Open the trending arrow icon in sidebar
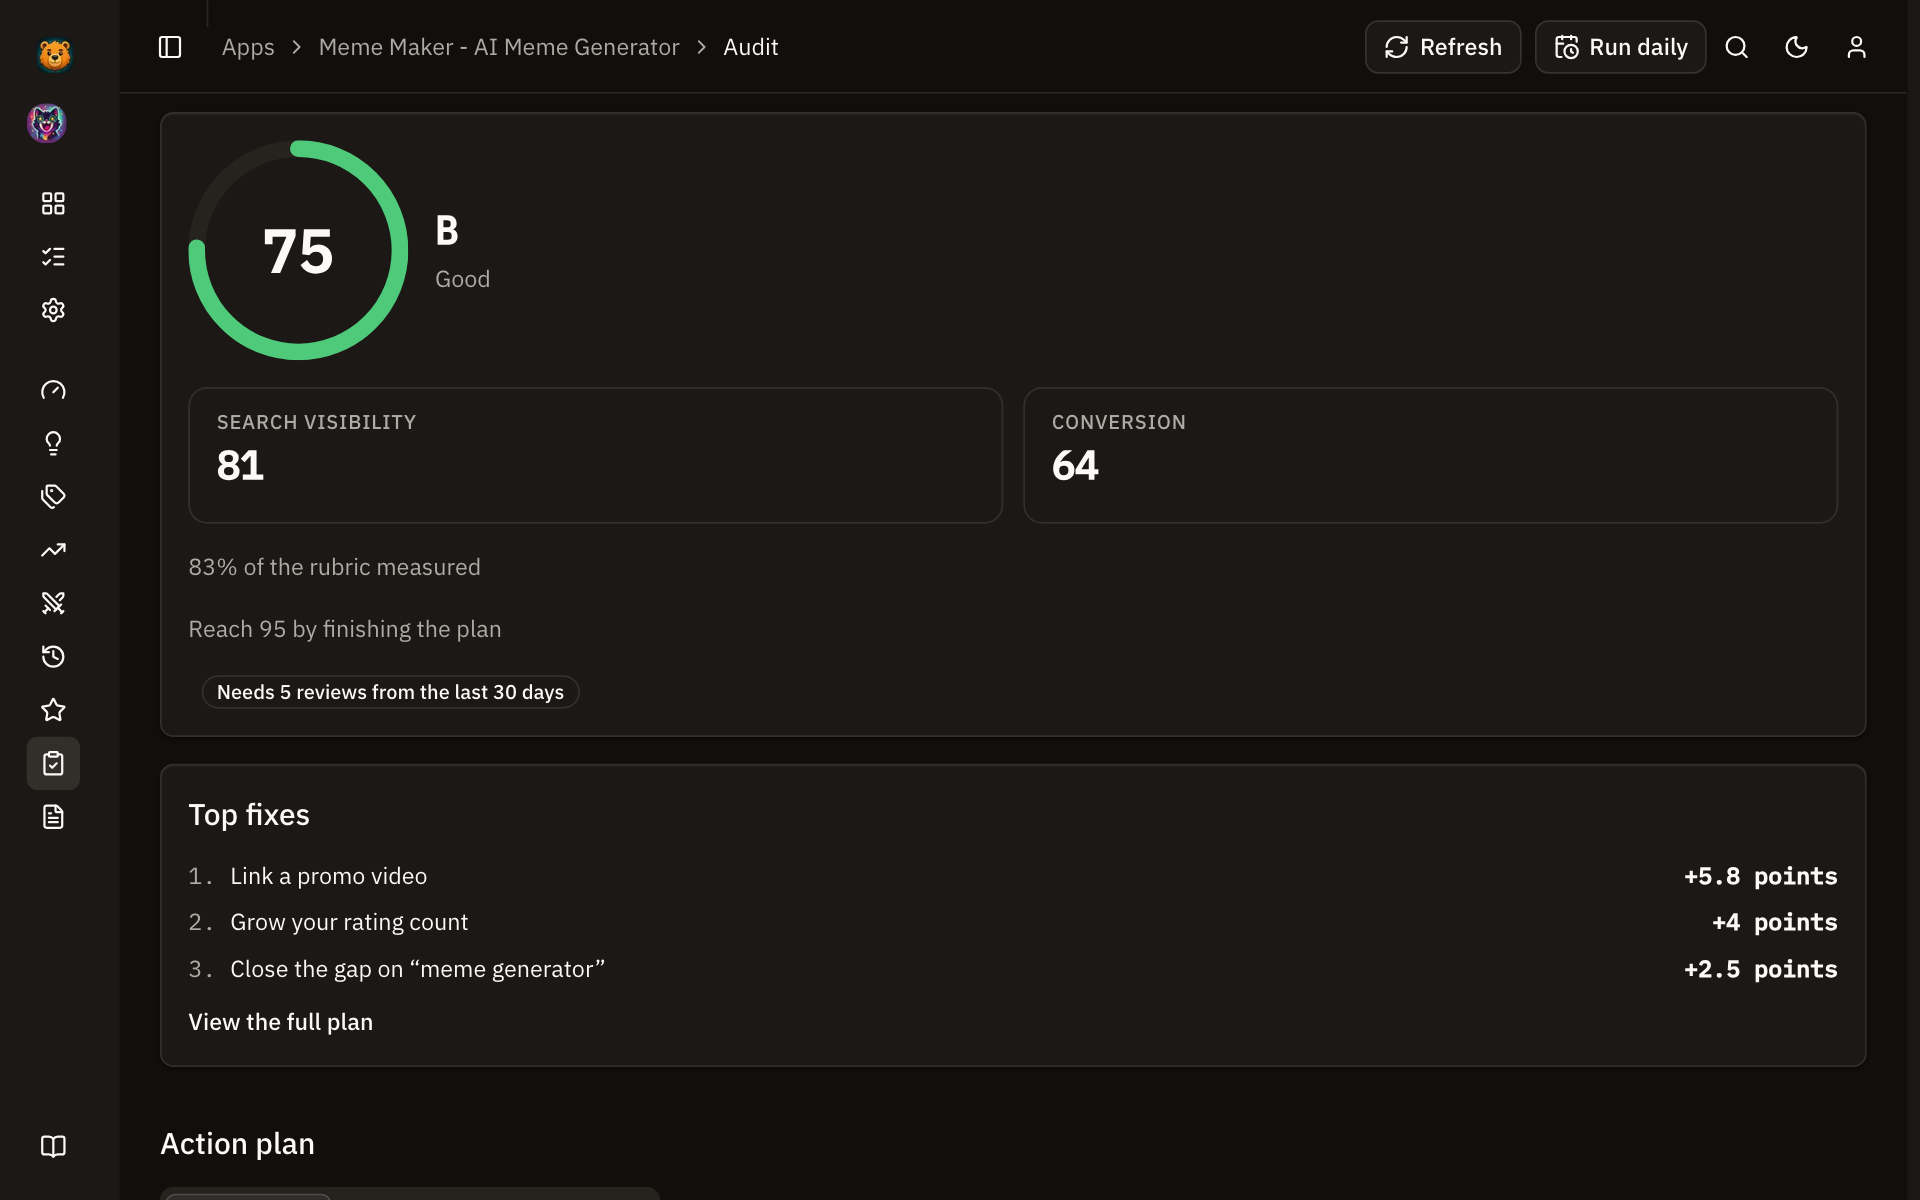 point(53,550)
